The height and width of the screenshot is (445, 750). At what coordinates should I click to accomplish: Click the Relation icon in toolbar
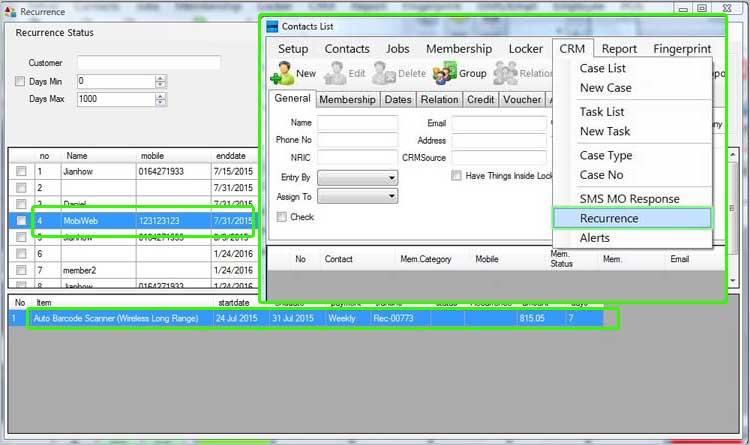(x=505, y=74)
